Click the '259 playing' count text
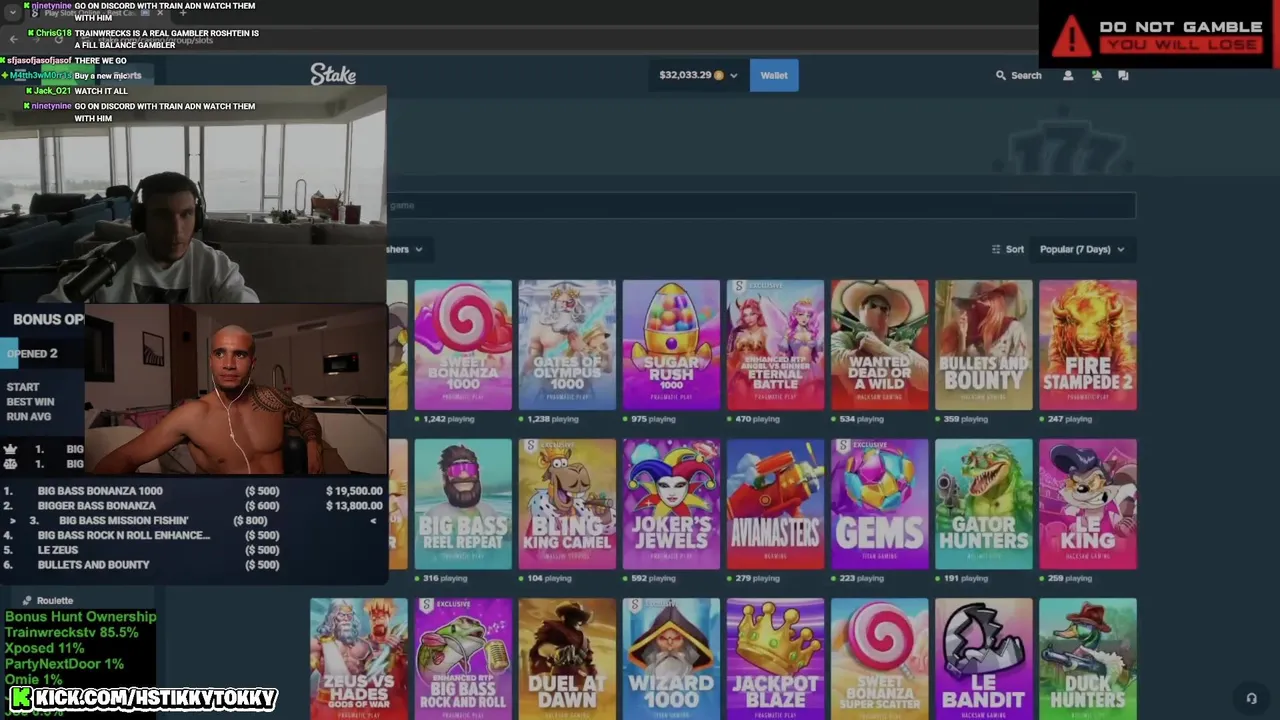The image size is (1280, 720). (x=1070, y=578)
